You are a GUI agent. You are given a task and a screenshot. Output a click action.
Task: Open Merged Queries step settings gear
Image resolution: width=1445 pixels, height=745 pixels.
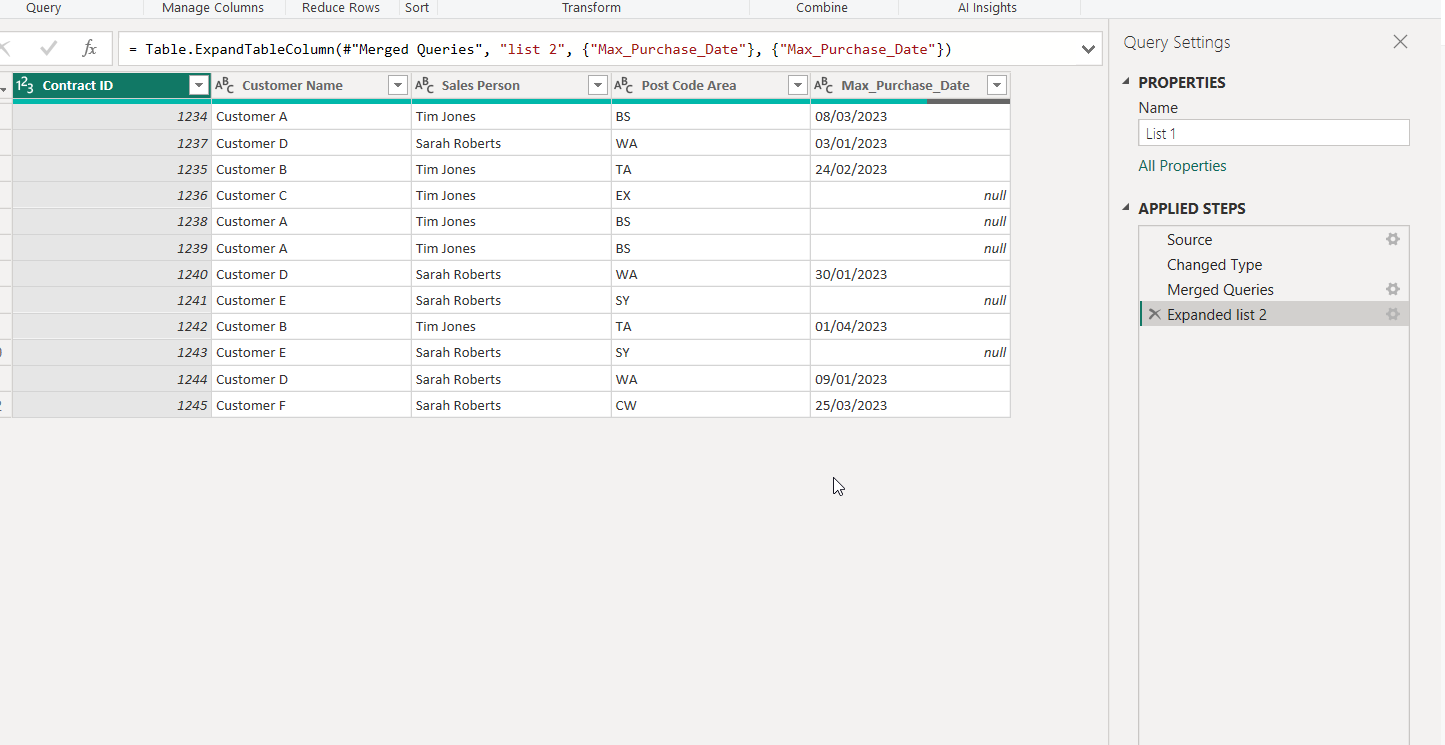pos(1392,290)
